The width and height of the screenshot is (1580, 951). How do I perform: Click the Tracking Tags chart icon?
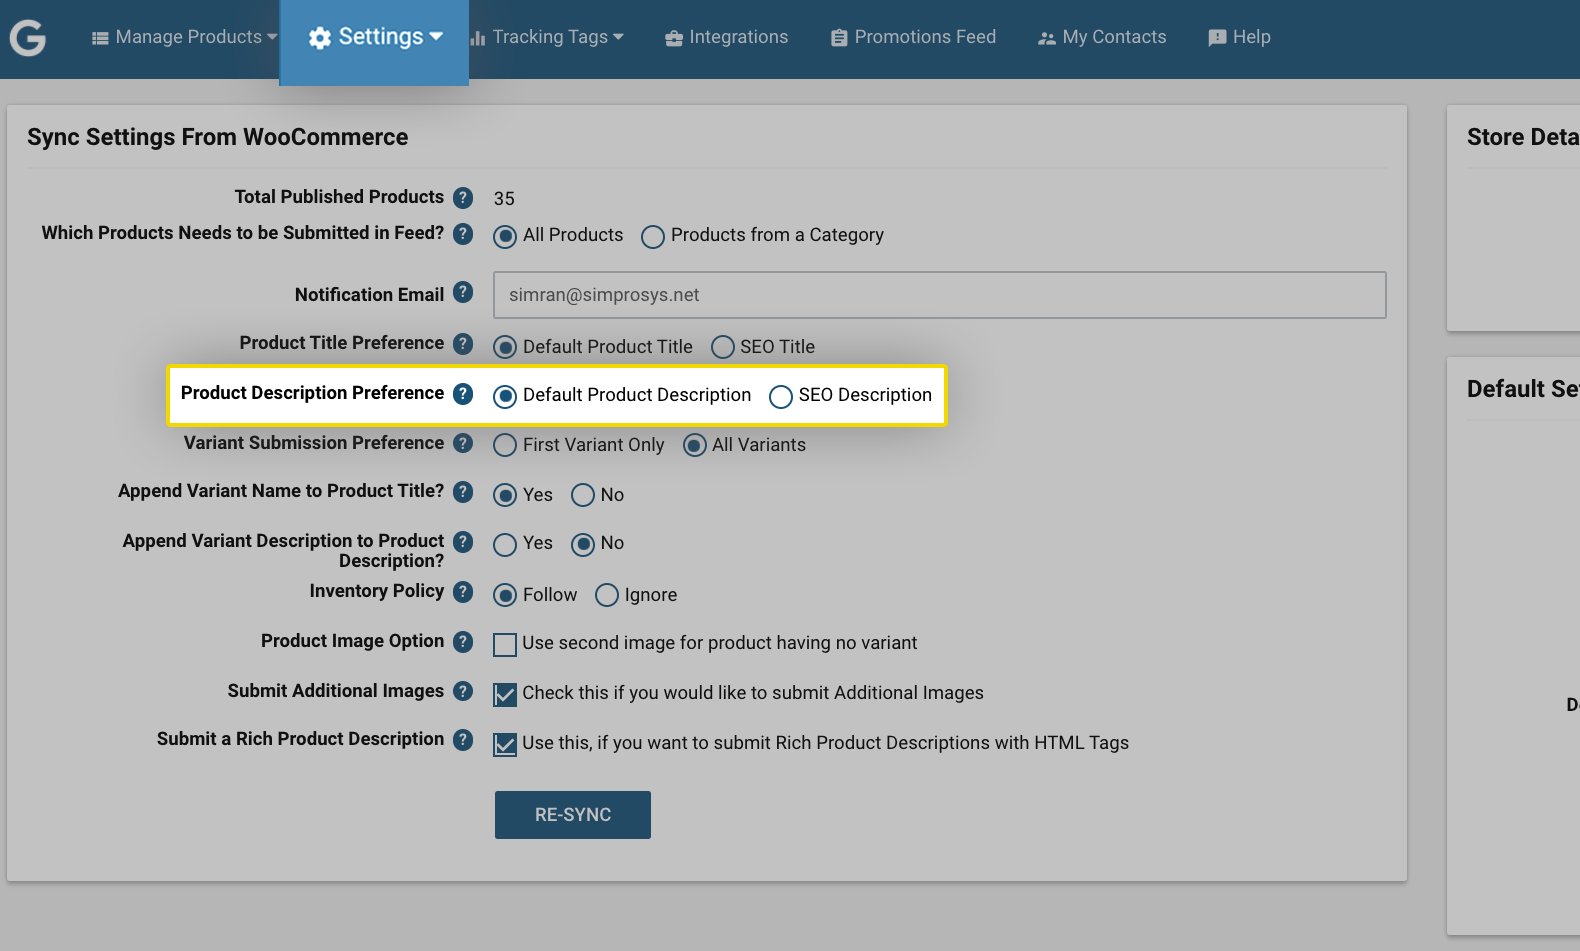coord(478,38)
